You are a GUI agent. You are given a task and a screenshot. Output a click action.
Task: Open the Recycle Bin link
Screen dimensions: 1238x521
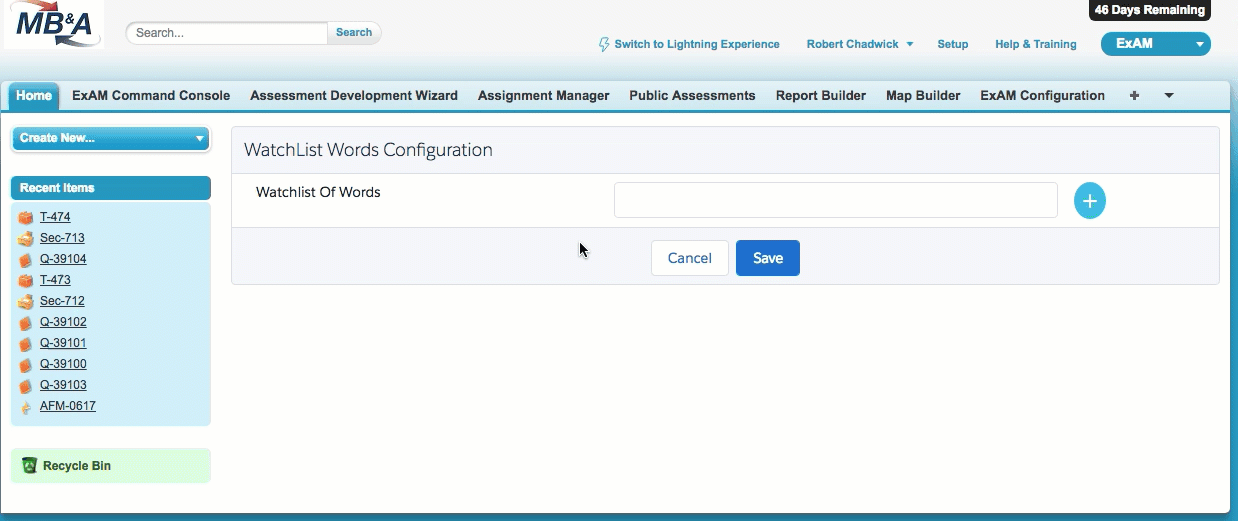tap(77, 466)
